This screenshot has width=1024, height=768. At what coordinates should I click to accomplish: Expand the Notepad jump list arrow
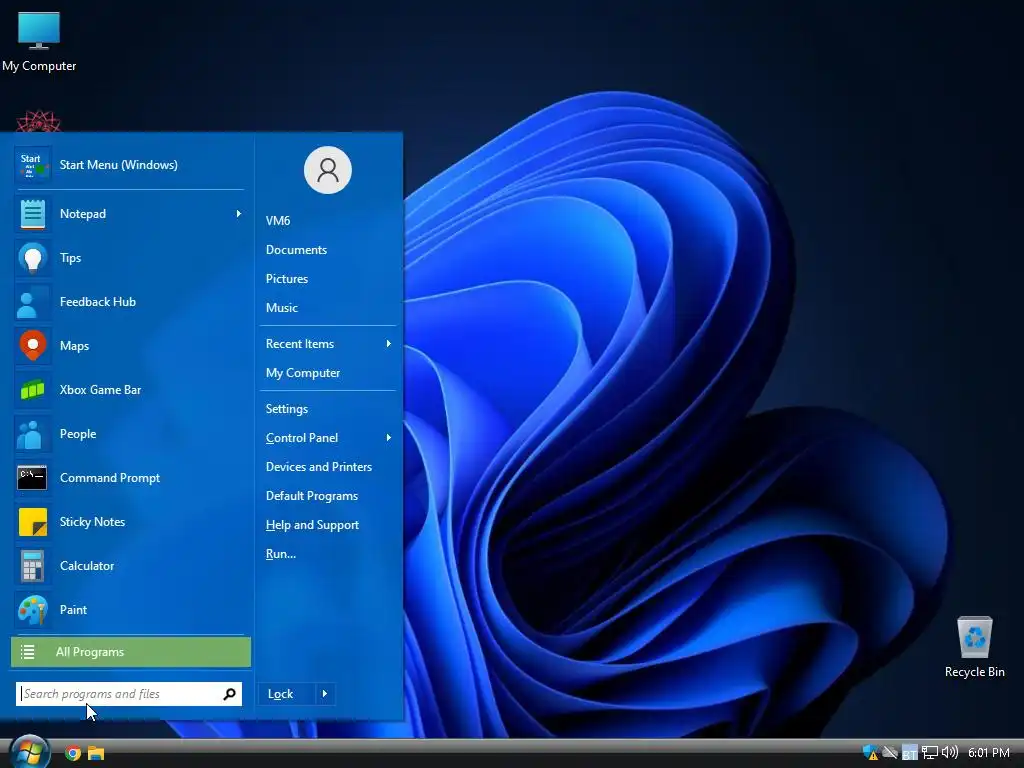238,214
